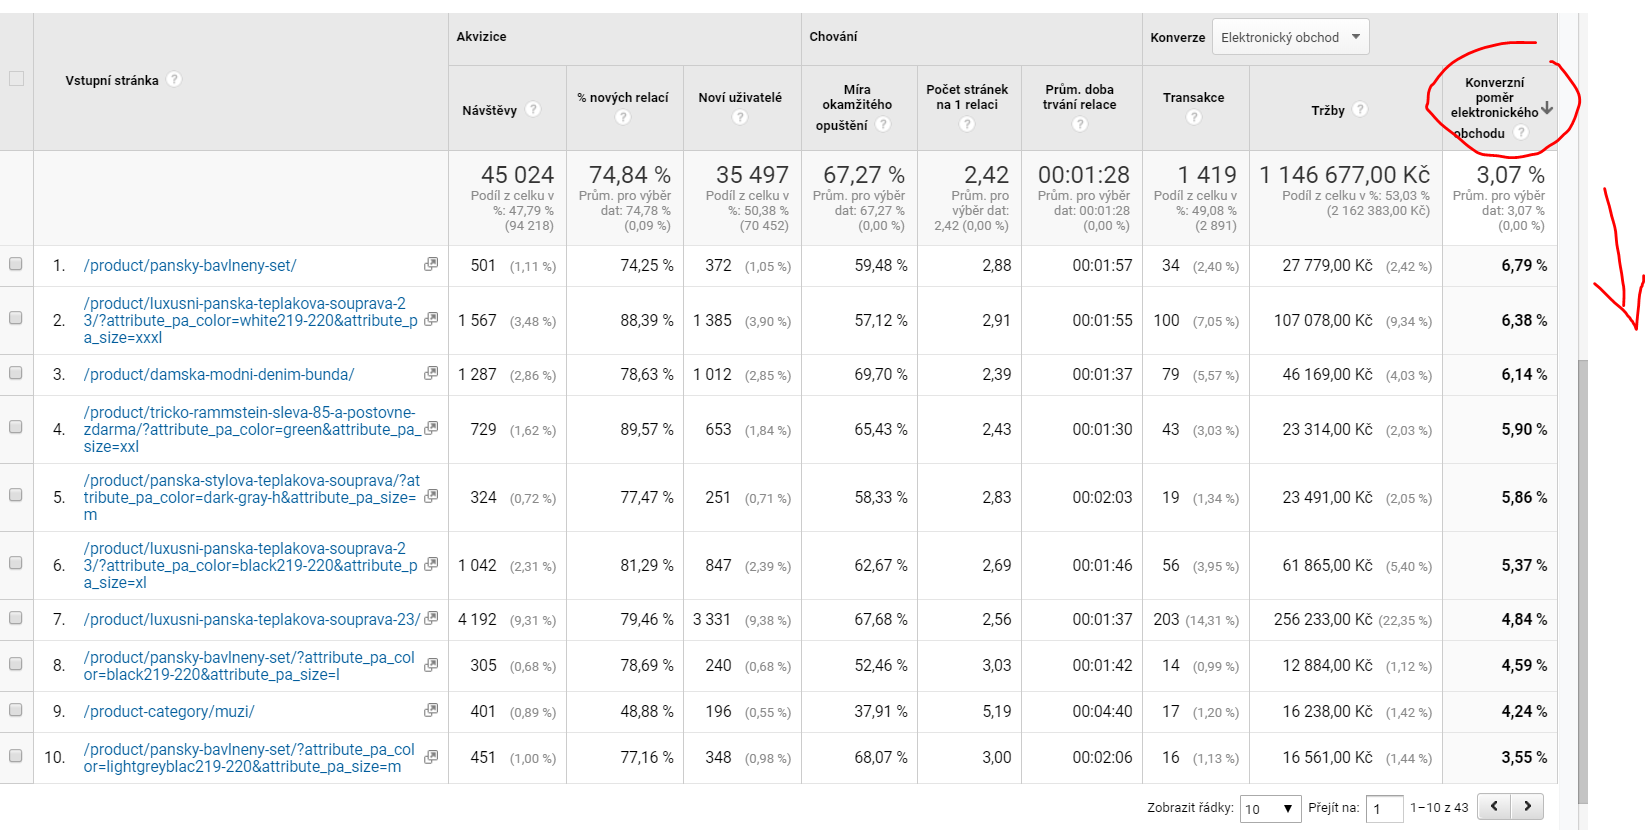Open help icon next to Tržby
This screenshot has height=830, width=1645.
coord(1360,109)
